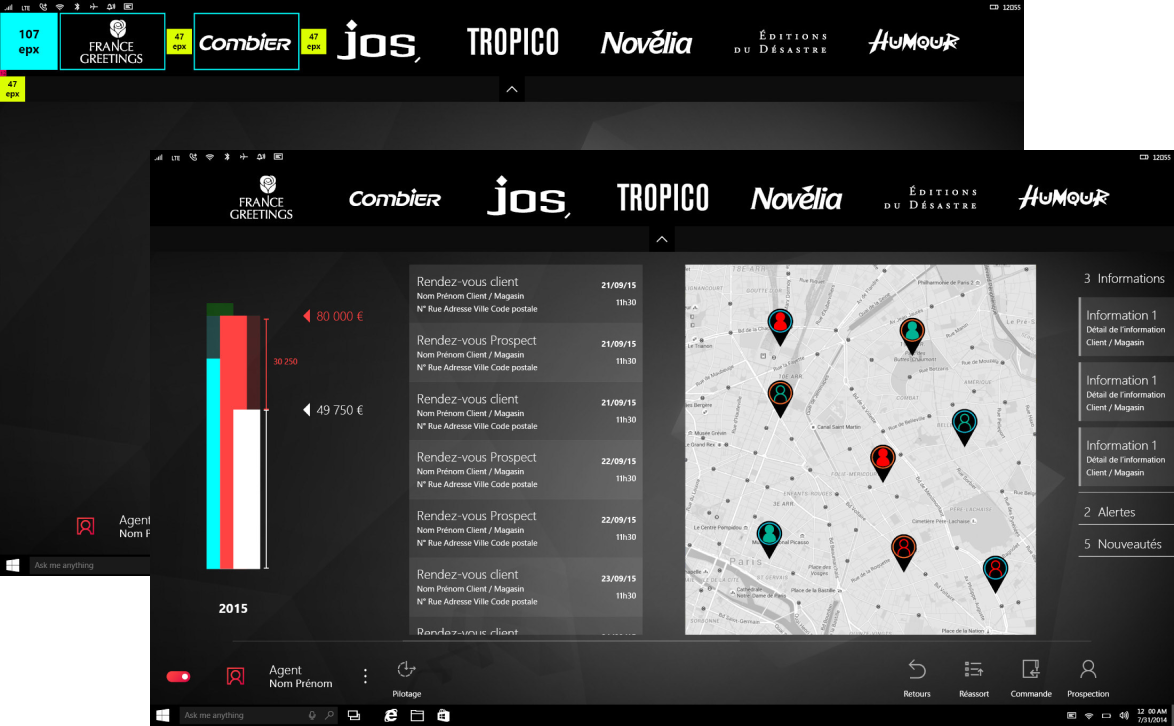Open the Pilotage dashboard icon
1174x726 pixels.
(x=406, y=671)
